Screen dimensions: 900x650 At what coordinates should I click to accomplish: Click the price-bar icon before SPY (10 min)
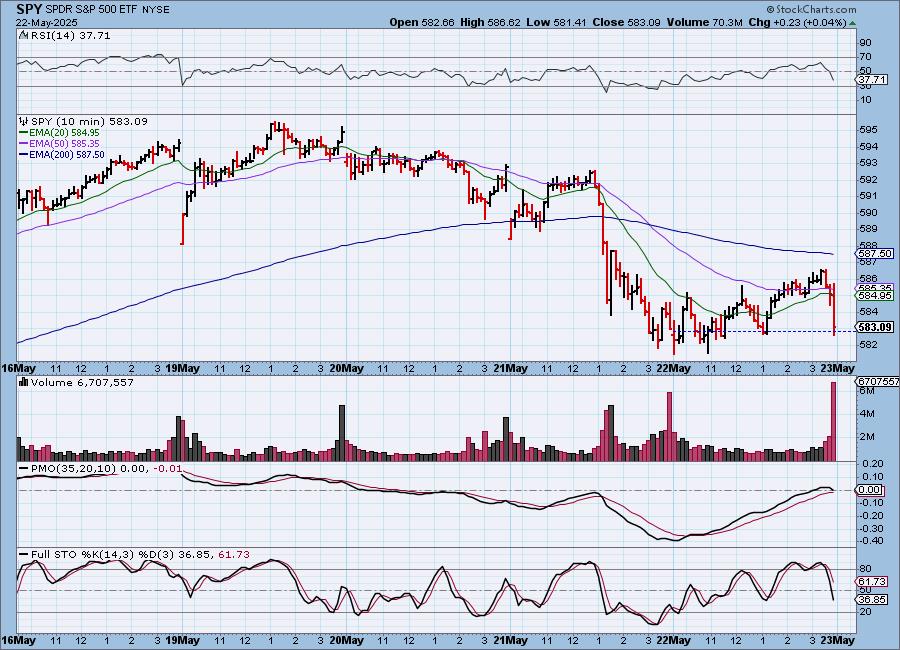tap(24, 121)
